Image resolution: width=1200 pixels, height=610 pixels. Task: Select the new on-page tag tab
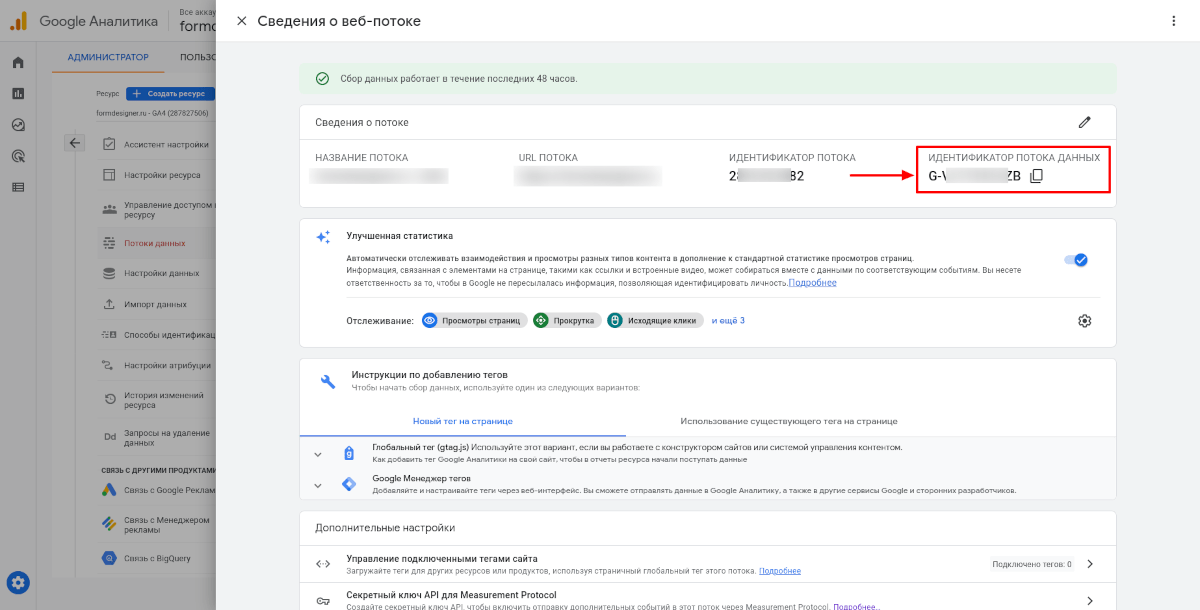click(x=462, y=421)
